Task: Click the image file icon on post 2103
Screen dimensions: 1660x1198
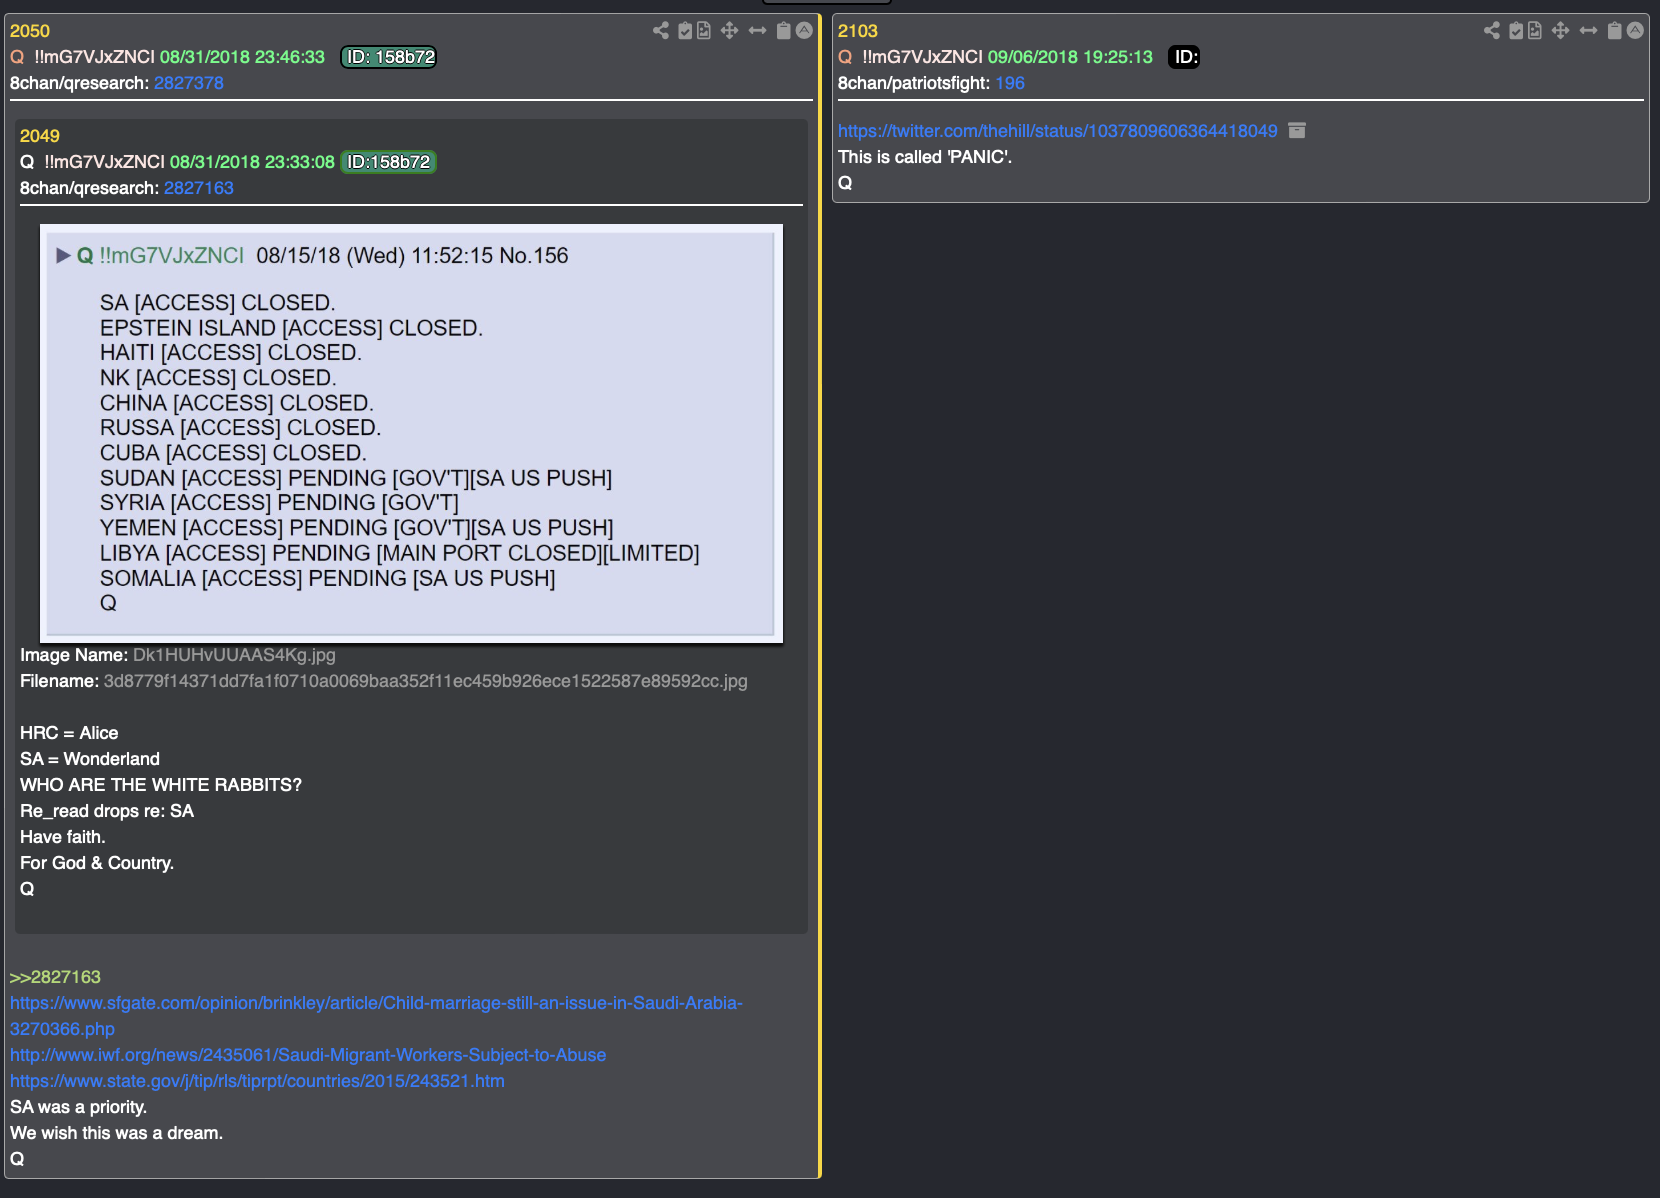Action: click(x=1535, y=30)
